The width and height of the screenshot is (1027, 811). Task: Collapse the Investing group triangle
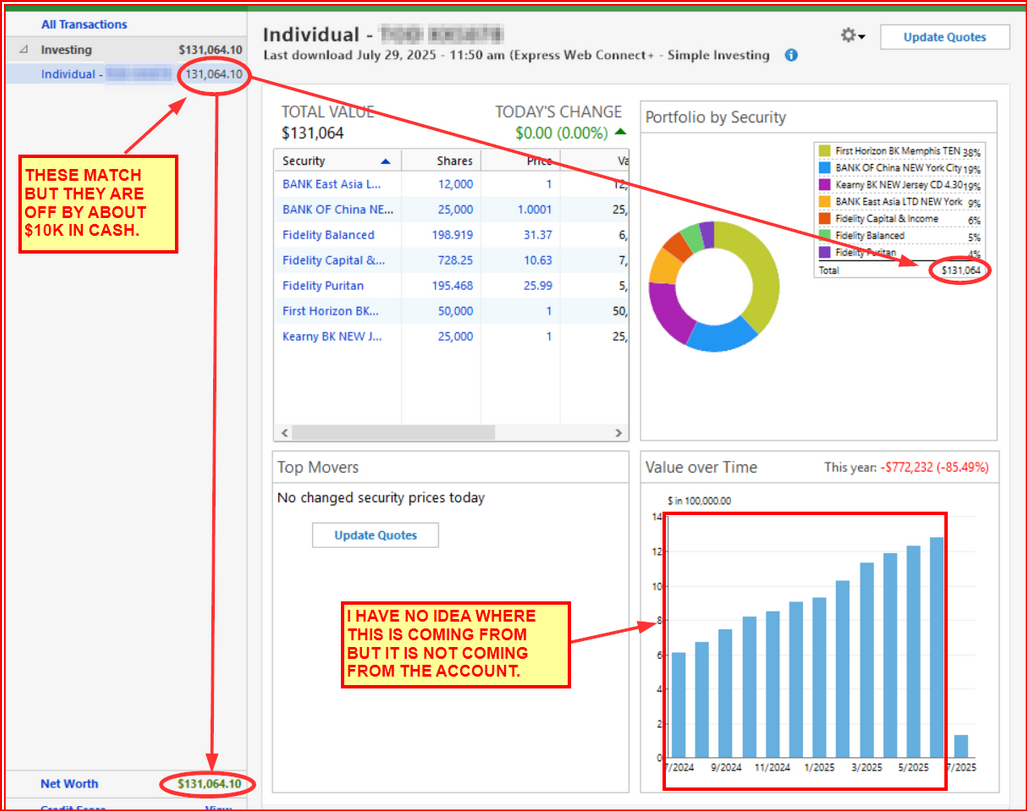(24, 49)
